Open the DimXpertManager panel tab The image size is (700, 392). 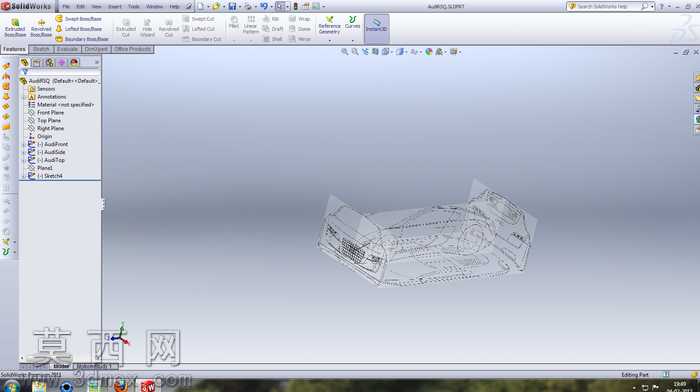(62, 63)
